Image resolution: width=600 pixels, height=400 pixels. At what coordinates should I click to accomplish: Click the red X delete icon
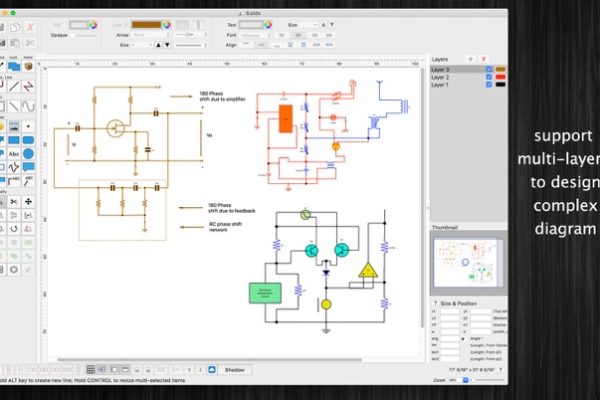click(x=29, y=27)
